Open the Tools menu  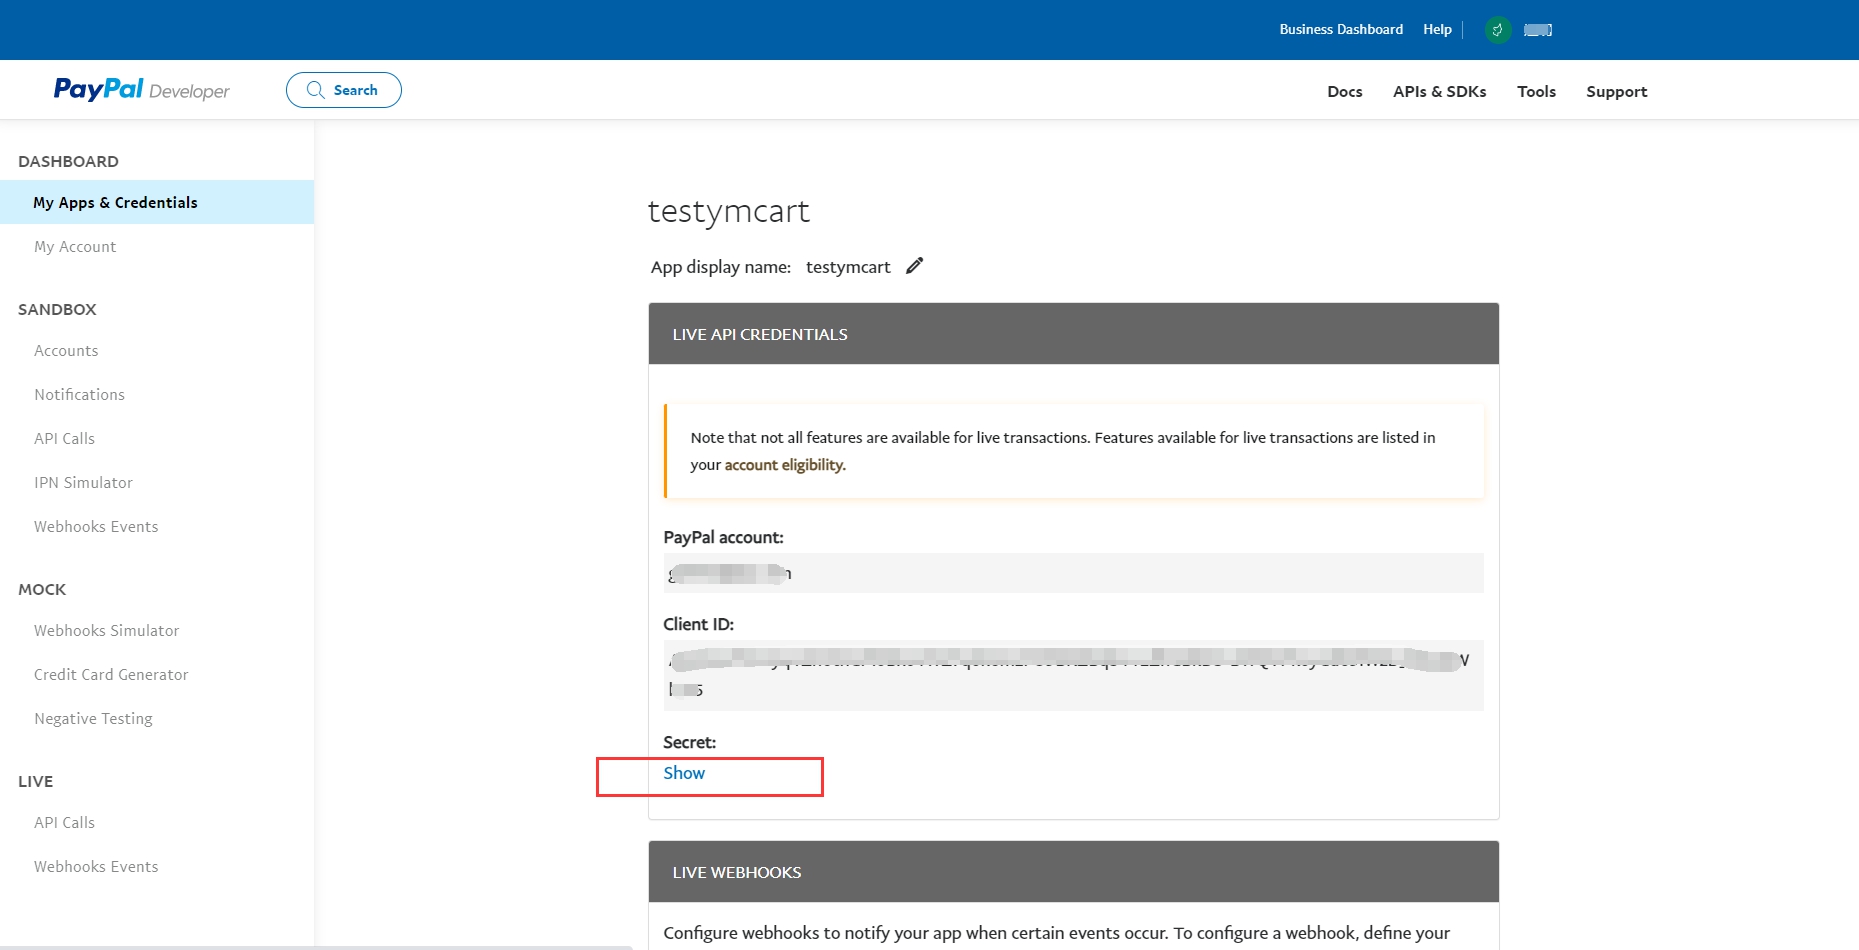click(x=1536, y=92)
